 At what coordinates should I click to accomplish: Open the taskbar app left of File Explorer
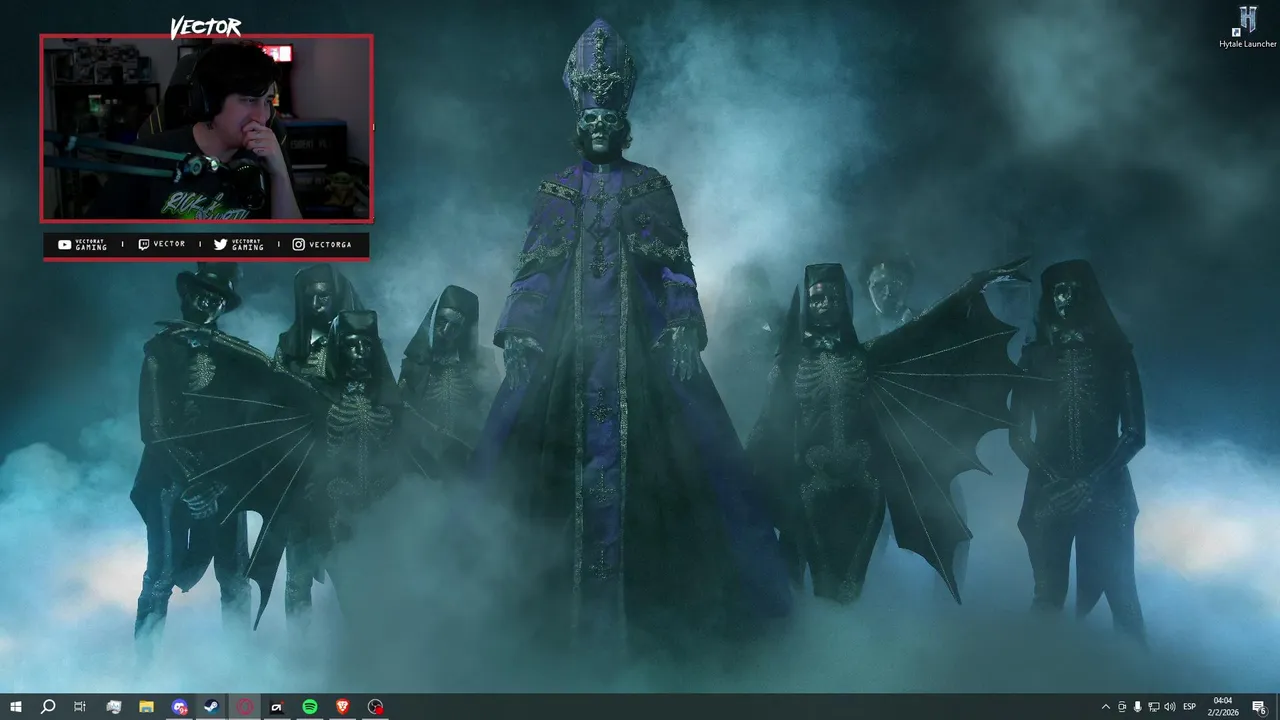pos(113,707)
